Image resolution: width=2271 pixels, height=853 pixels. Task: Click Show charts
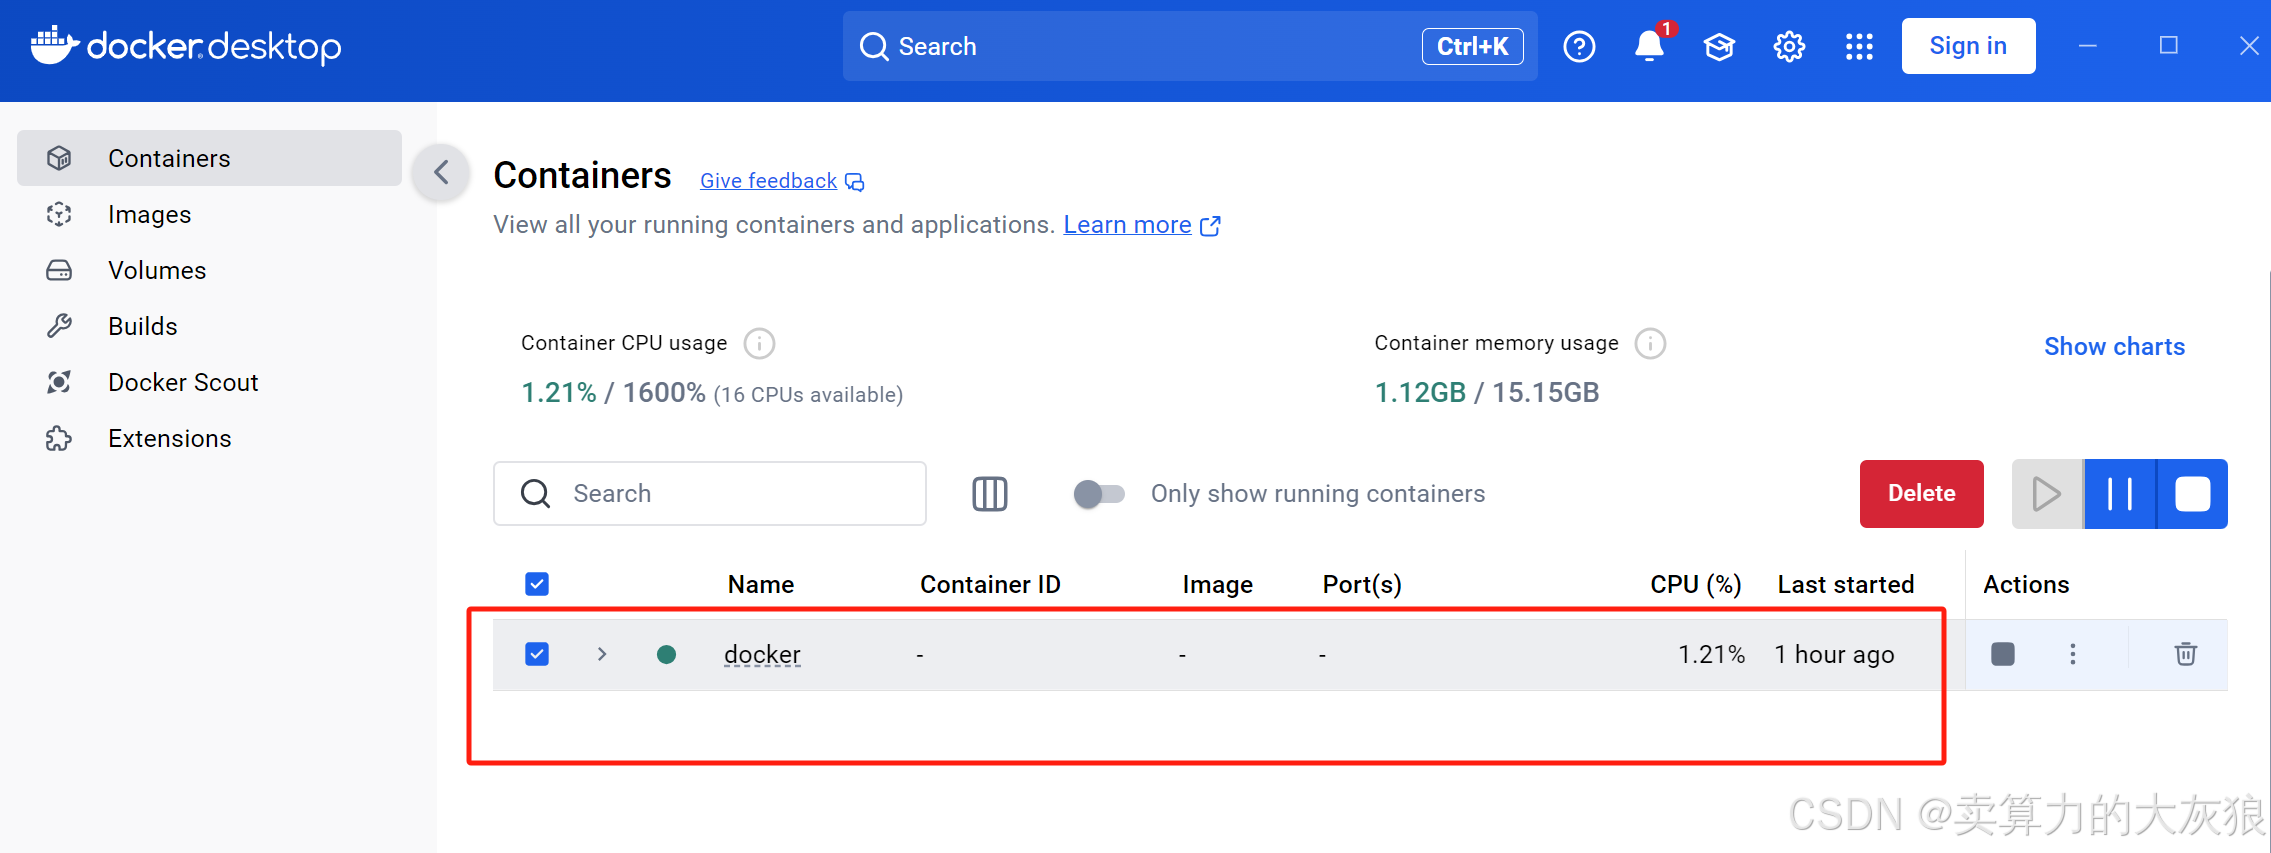coord(2114,346)
